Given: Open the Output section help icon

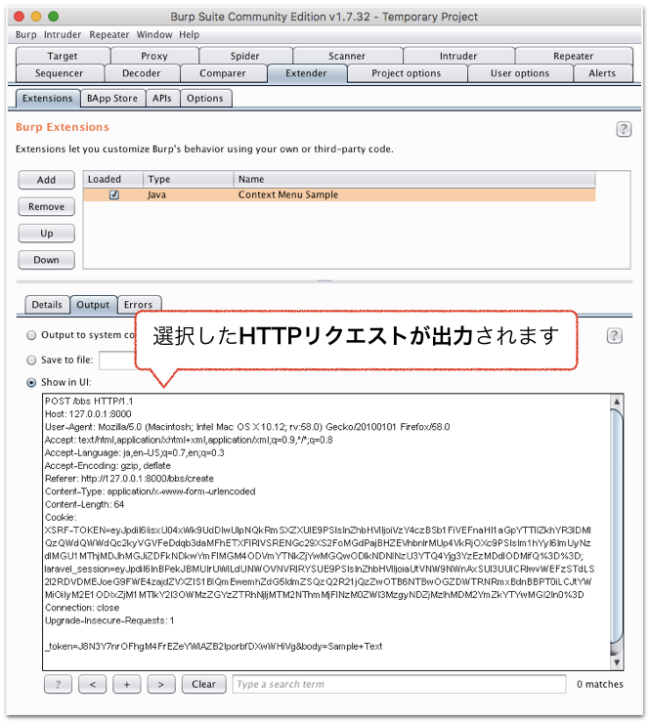Looking at the screenshot, I should pos(614,336).
